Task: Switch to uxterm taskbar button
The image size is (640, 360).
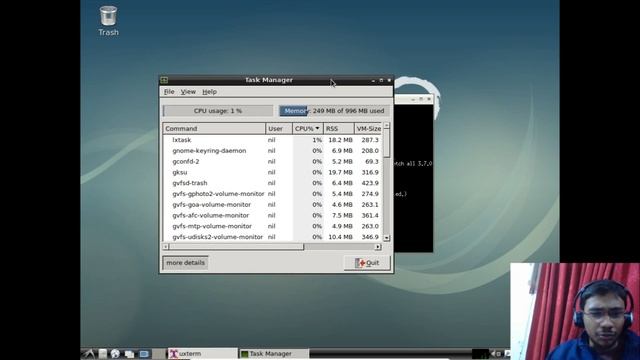Action: [203, 354]
